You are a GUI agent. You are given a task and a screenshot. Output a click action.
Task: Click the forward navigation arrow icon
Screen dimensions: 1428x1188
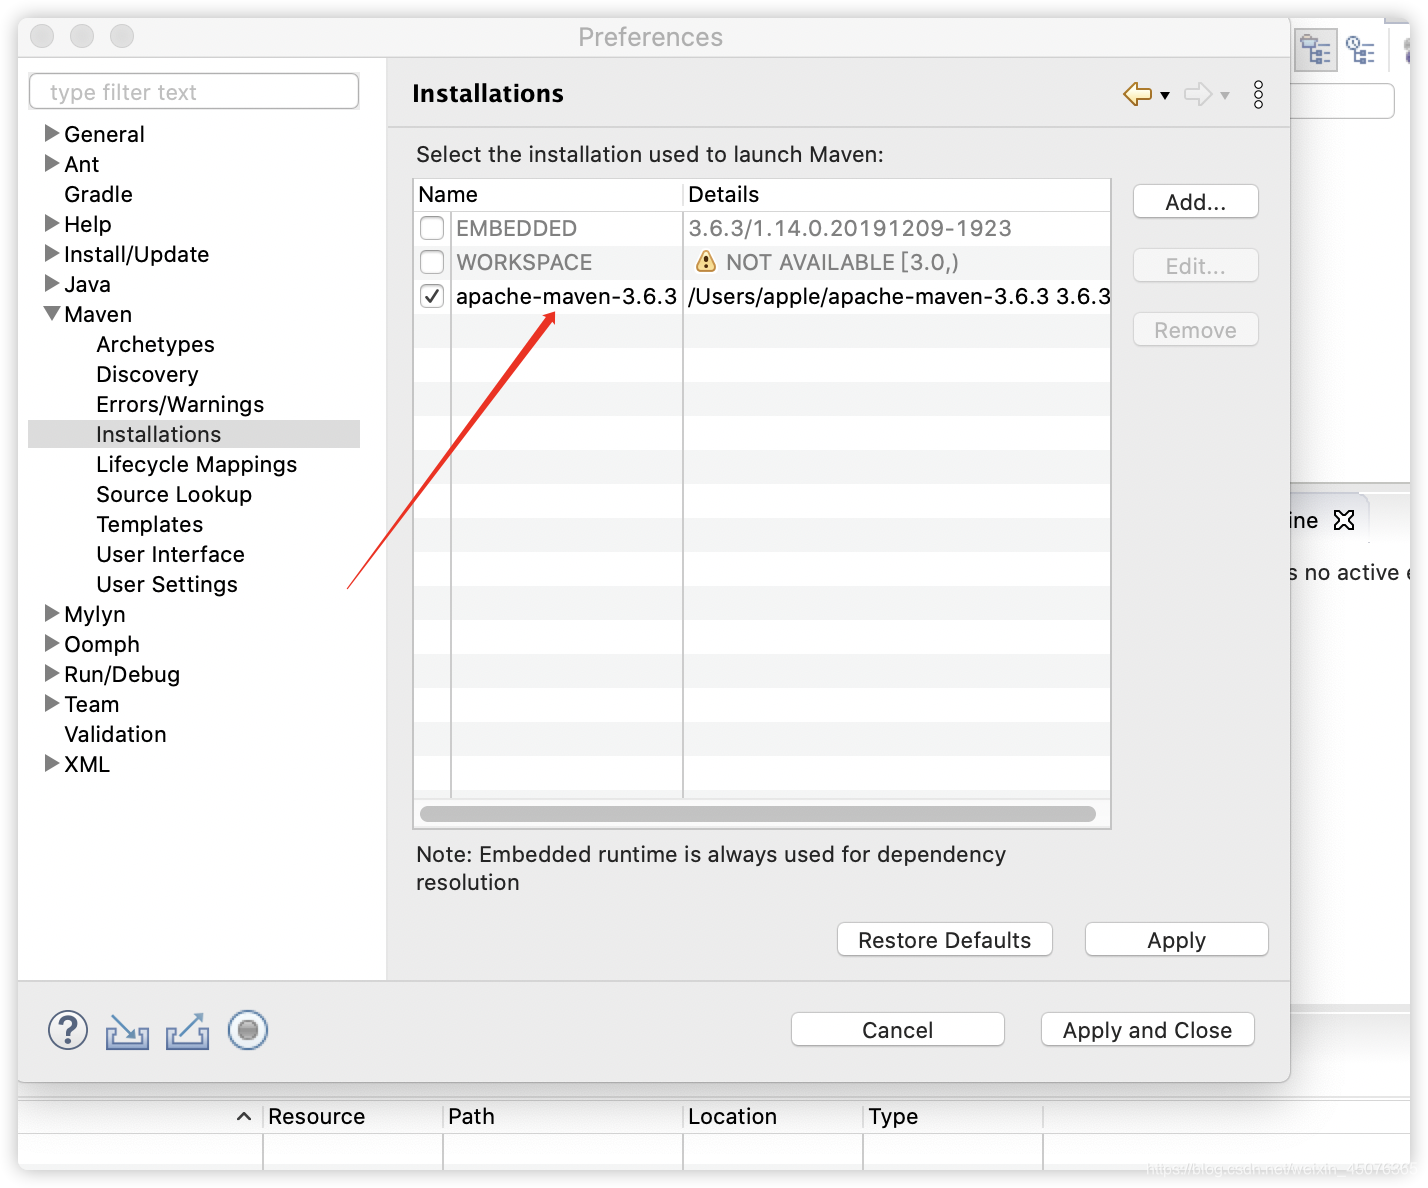[1198, 94]
